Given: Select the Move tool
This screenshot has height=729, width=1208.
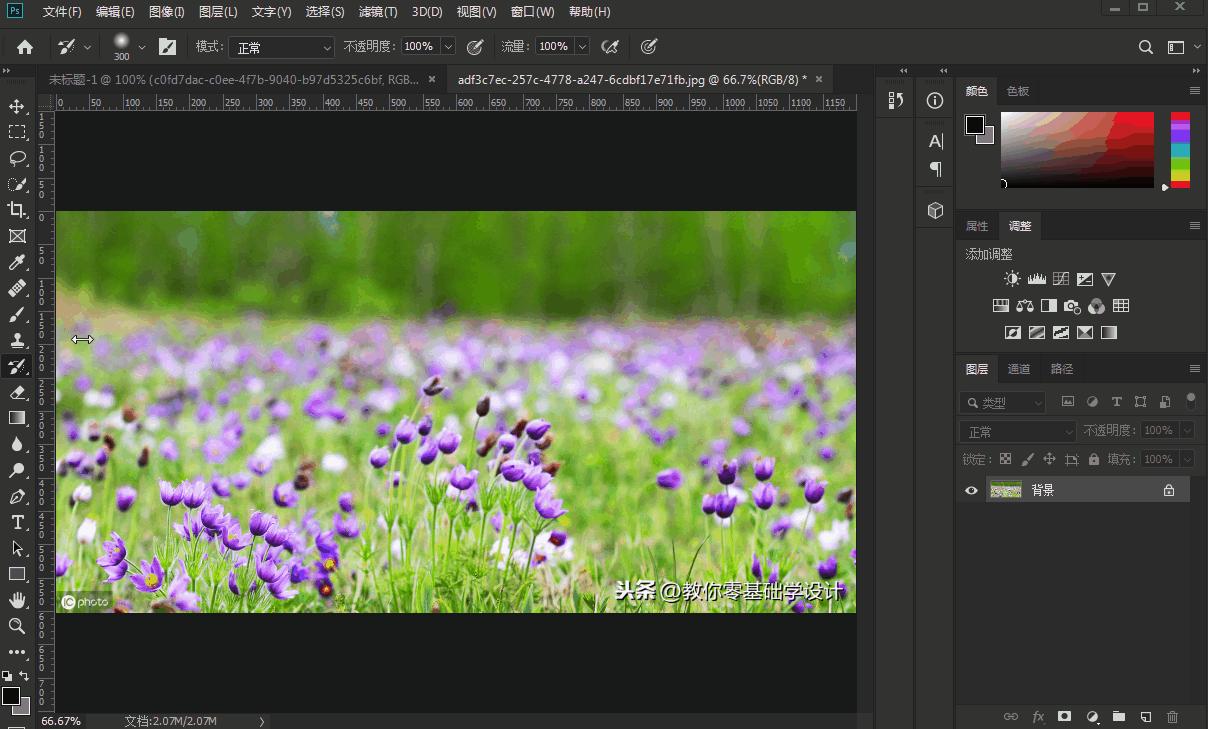Looking at the screenshot, I should [x=17, y=106].
